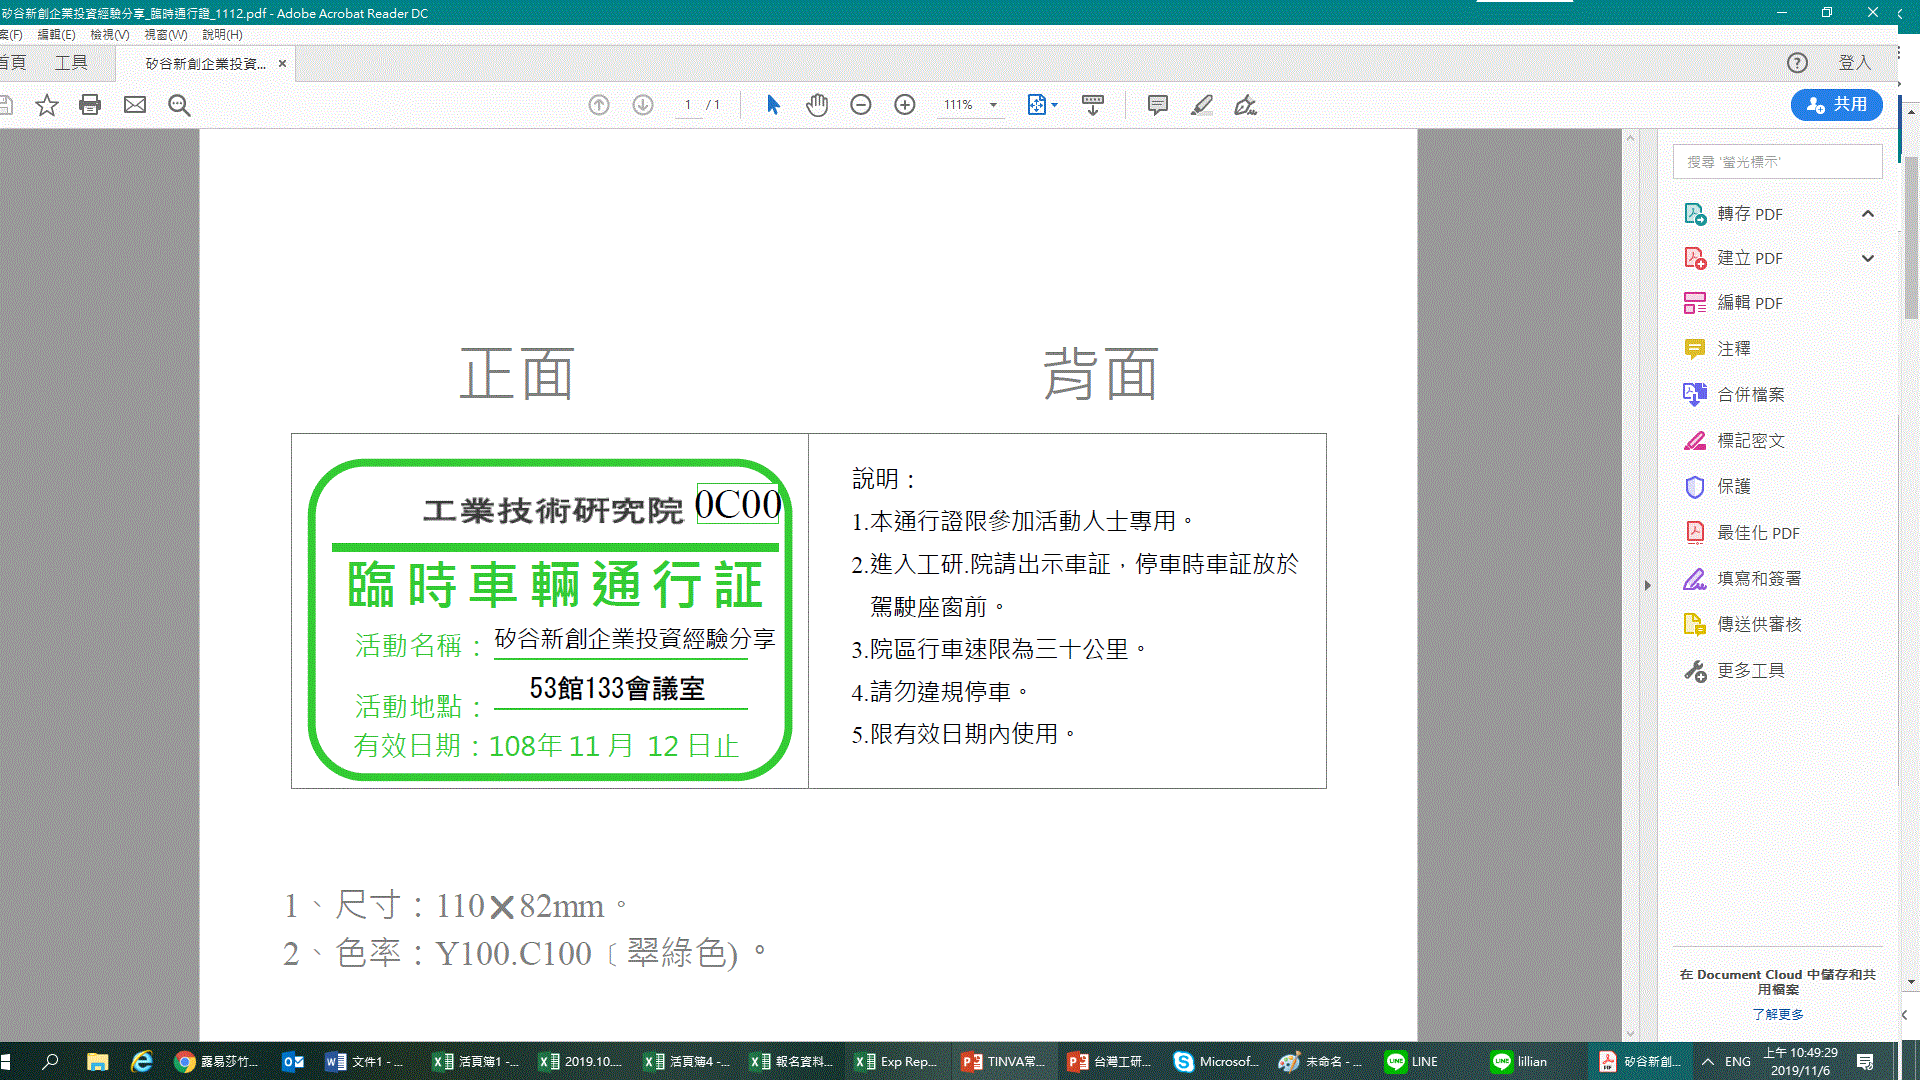Close the 矽谷新創企業投資 document tab

tap(282, 63)
